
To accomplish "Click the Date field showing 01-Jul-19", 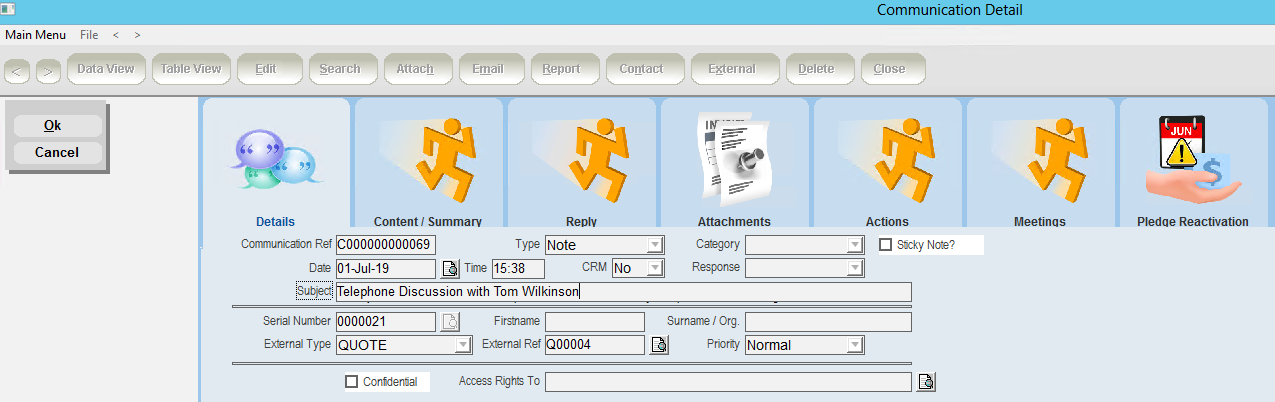I will (x=386, y=268).
